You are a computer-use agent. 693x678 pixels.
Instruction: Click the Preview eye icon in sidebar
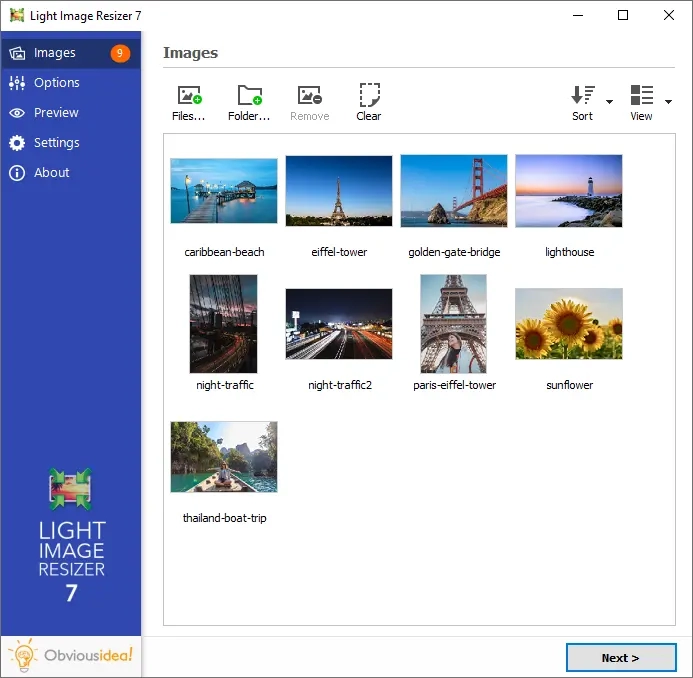pos(17,113)
